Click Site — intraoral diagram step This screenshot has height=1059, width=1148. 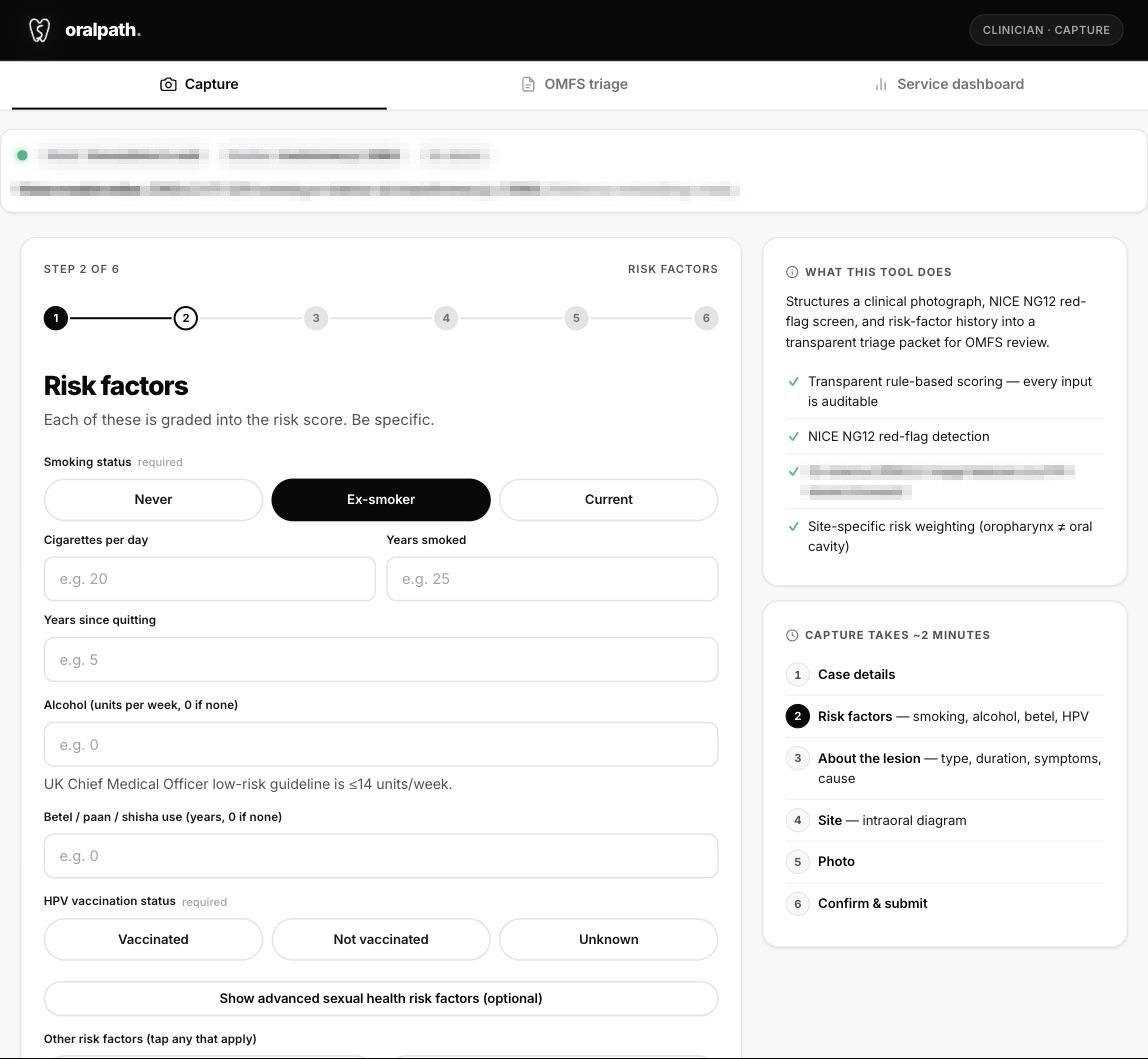[944, 820]
